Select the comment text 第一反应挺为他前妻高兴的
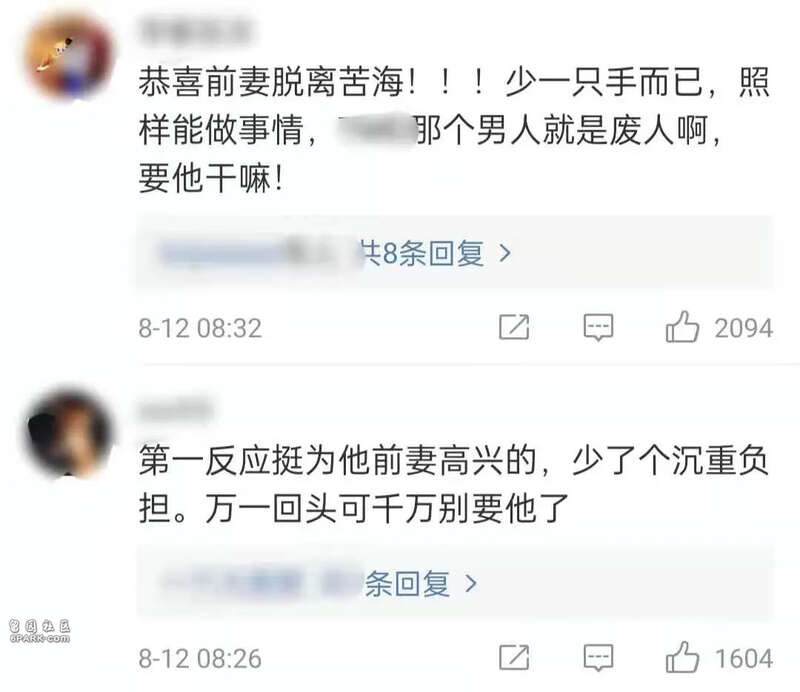 pos(337,460)
